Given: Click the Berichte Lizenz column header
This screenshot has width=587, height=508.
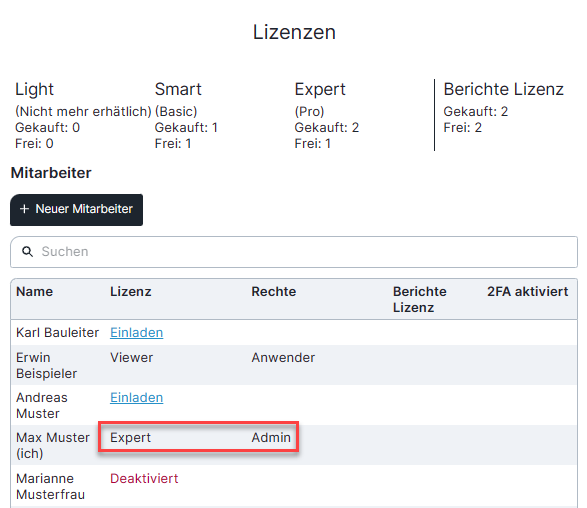Looking at the screenshot, I should [420, 299].
